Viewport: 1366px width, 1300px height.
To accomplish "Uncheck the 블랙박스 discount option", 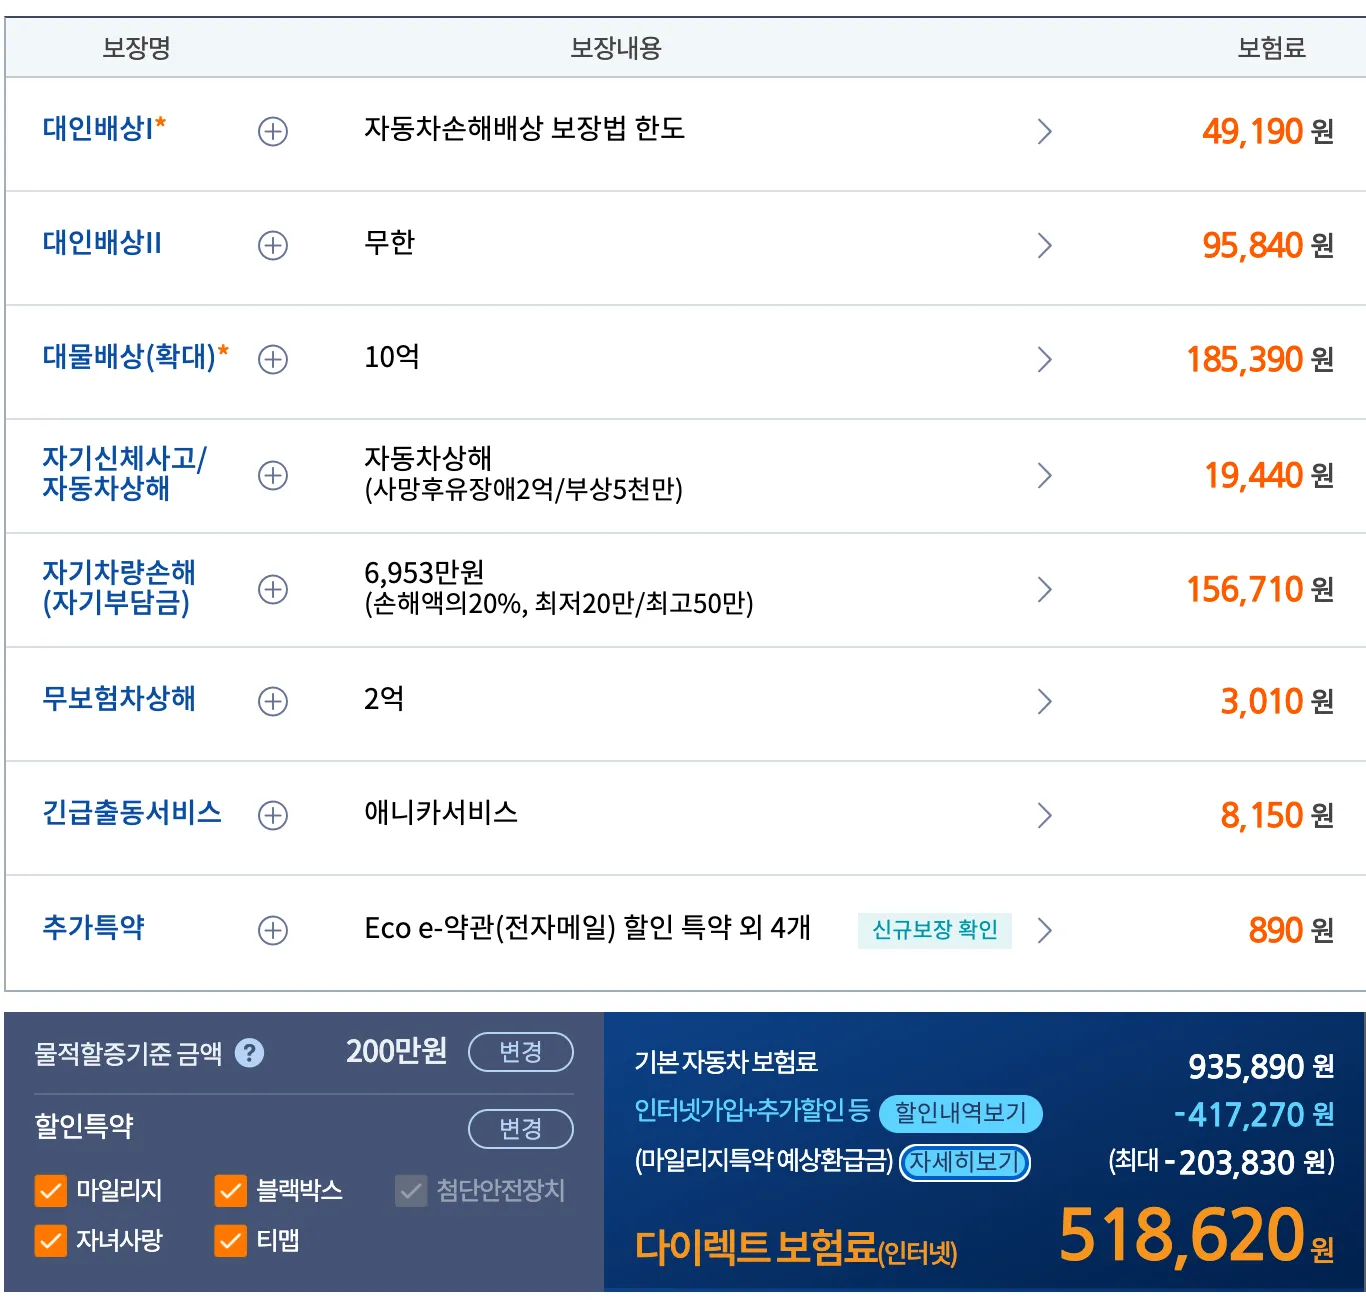I will (230, 1191).
